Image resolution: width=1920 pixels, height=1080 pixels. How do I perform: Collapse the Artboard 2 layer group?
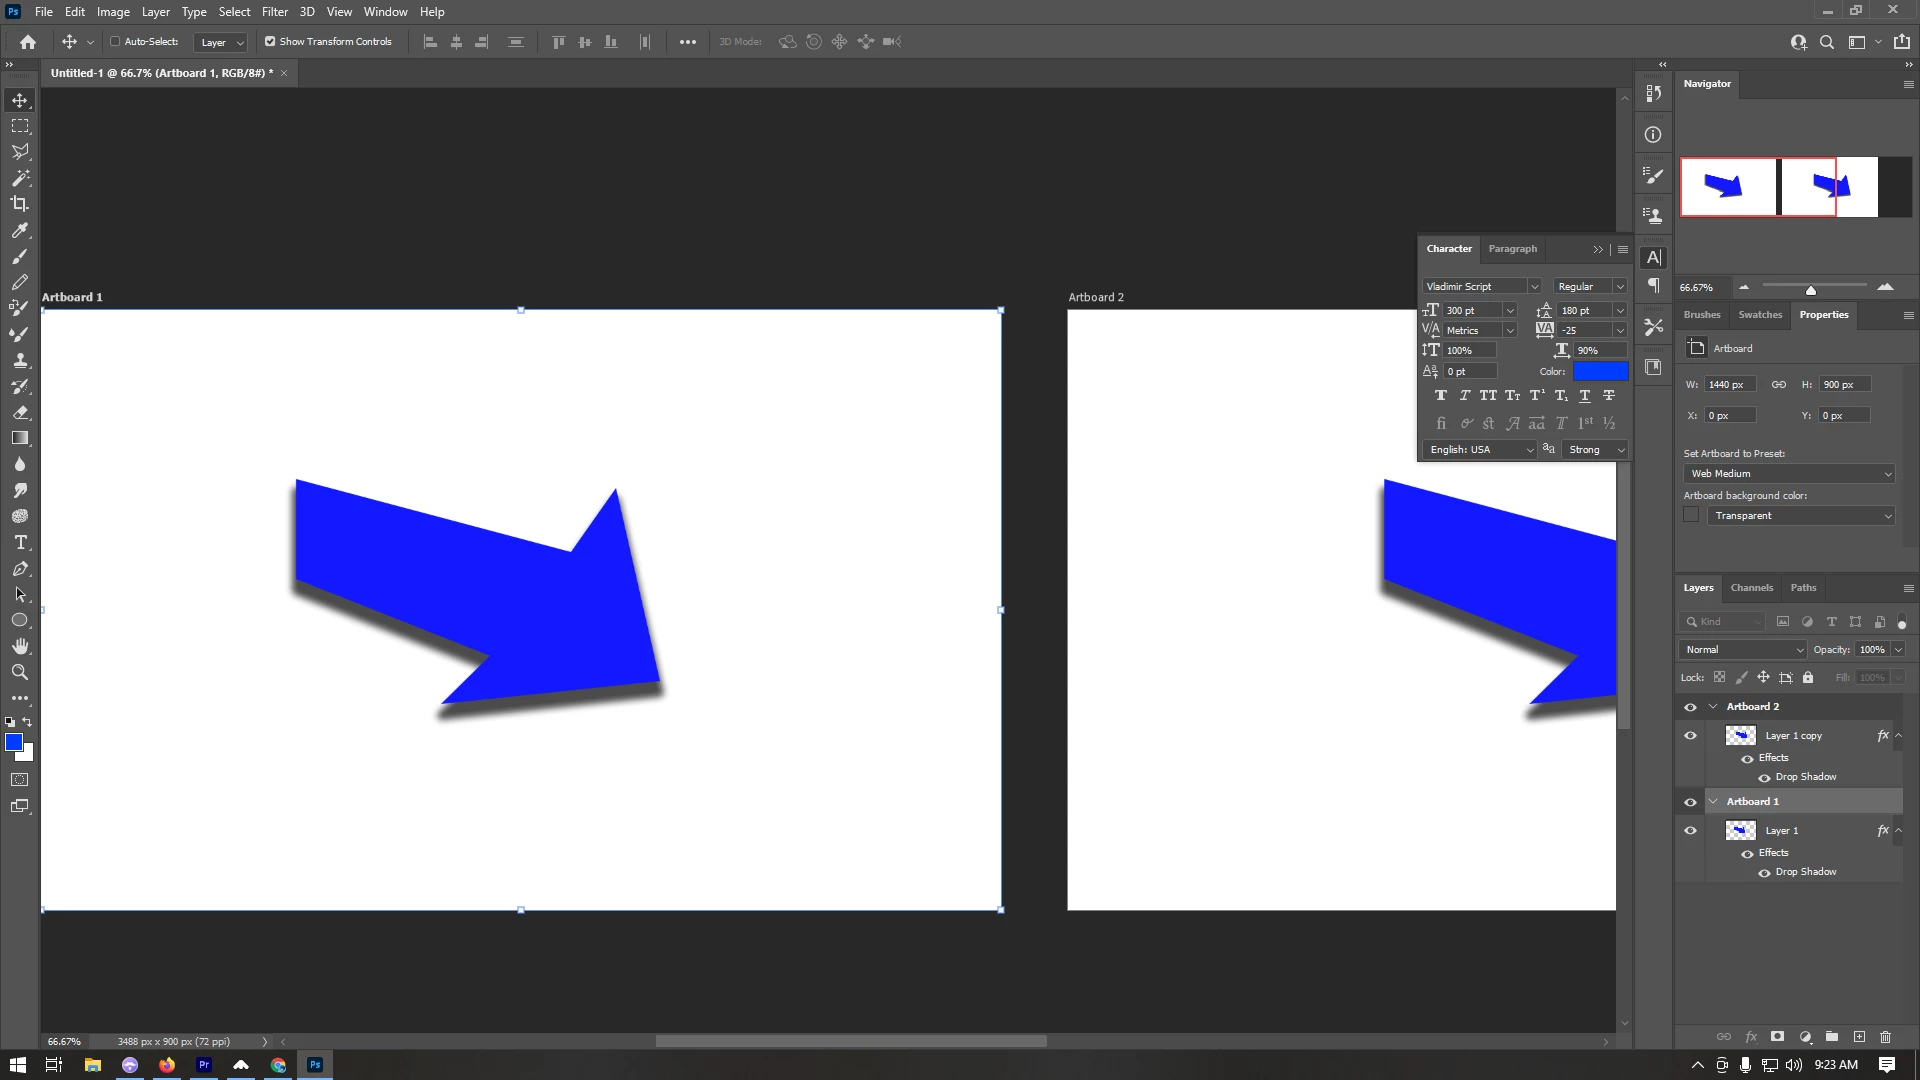tap(1713, 707)
